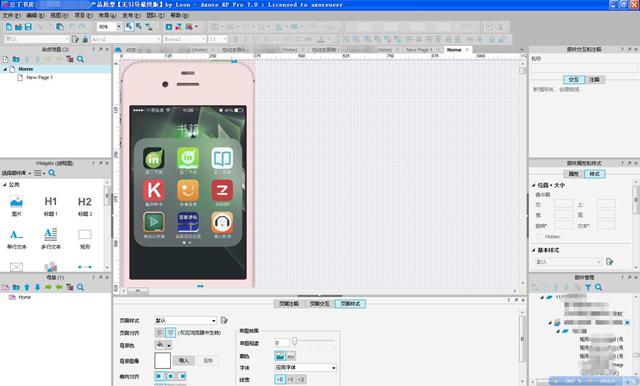The height and width of the screenshot is (386, 640).
Task: Create a new file using toolbar icon
Action: point(9,27)
